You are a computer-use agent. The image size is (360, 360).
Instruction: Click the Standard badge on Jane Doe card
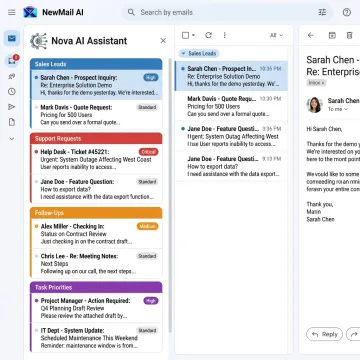(x=147, y=182)
